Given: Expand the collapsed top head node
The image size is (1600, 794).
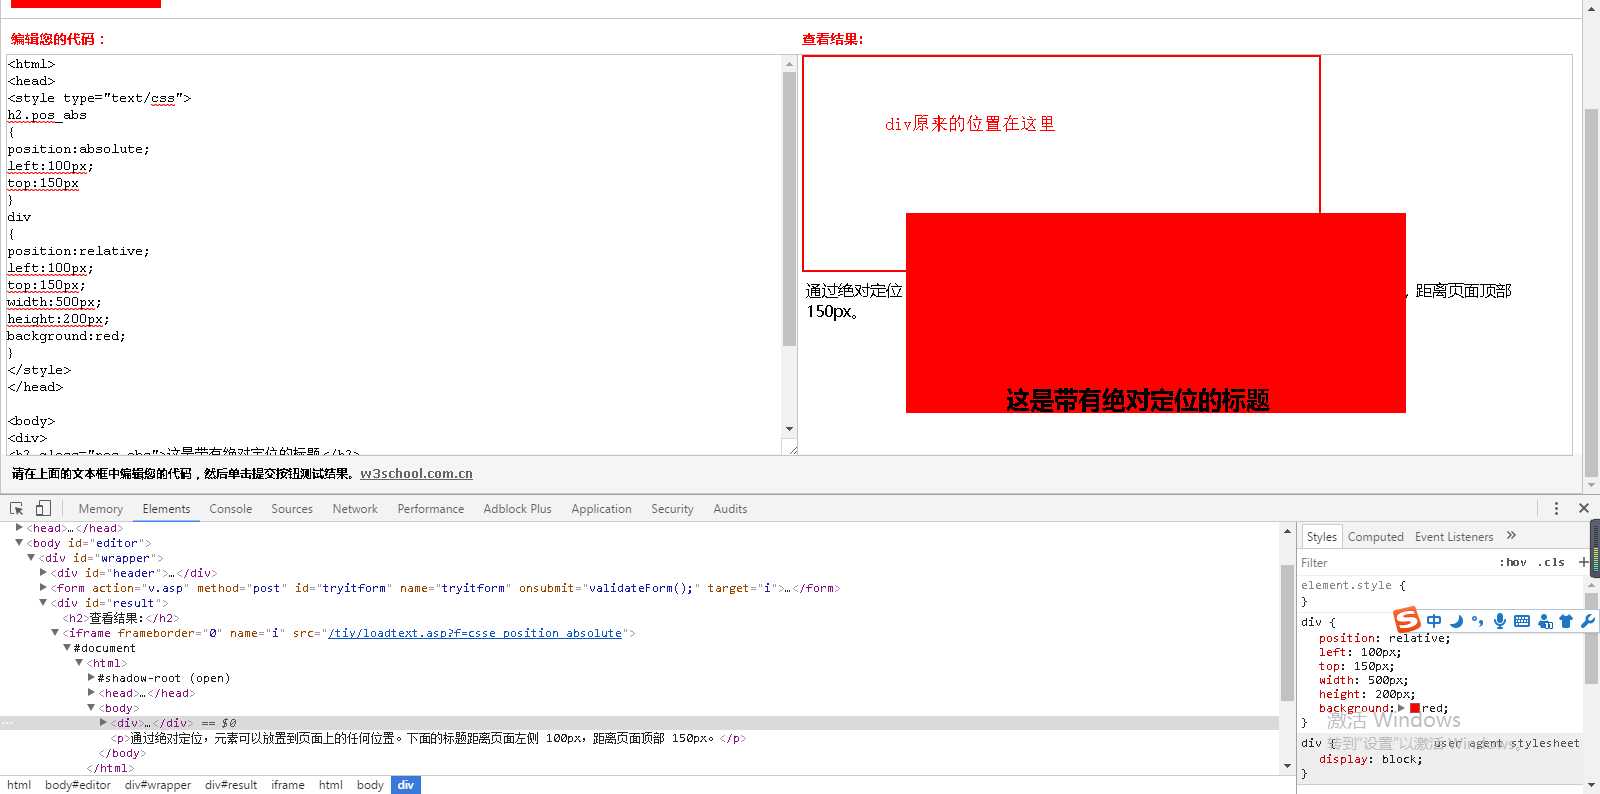Looking at the screenshot, I should 19,527.
